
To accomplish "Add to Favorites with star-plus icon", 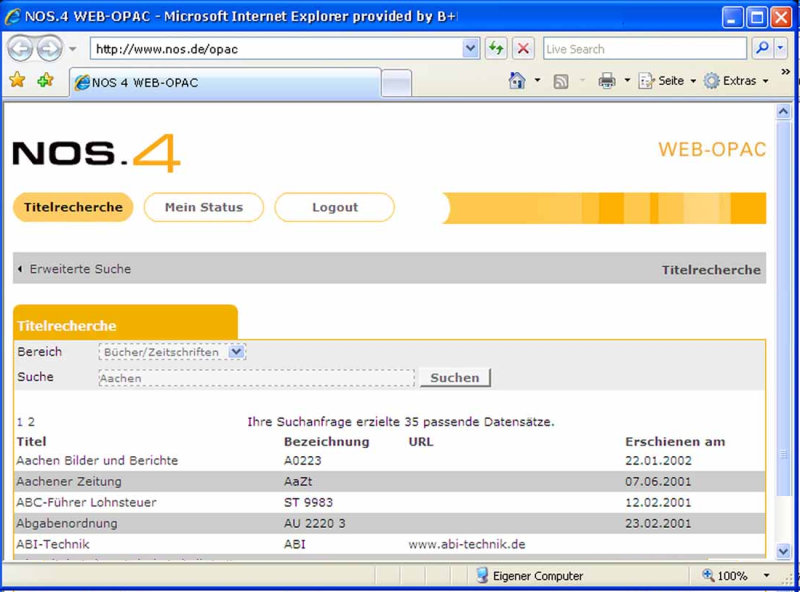I will point(45,80).
